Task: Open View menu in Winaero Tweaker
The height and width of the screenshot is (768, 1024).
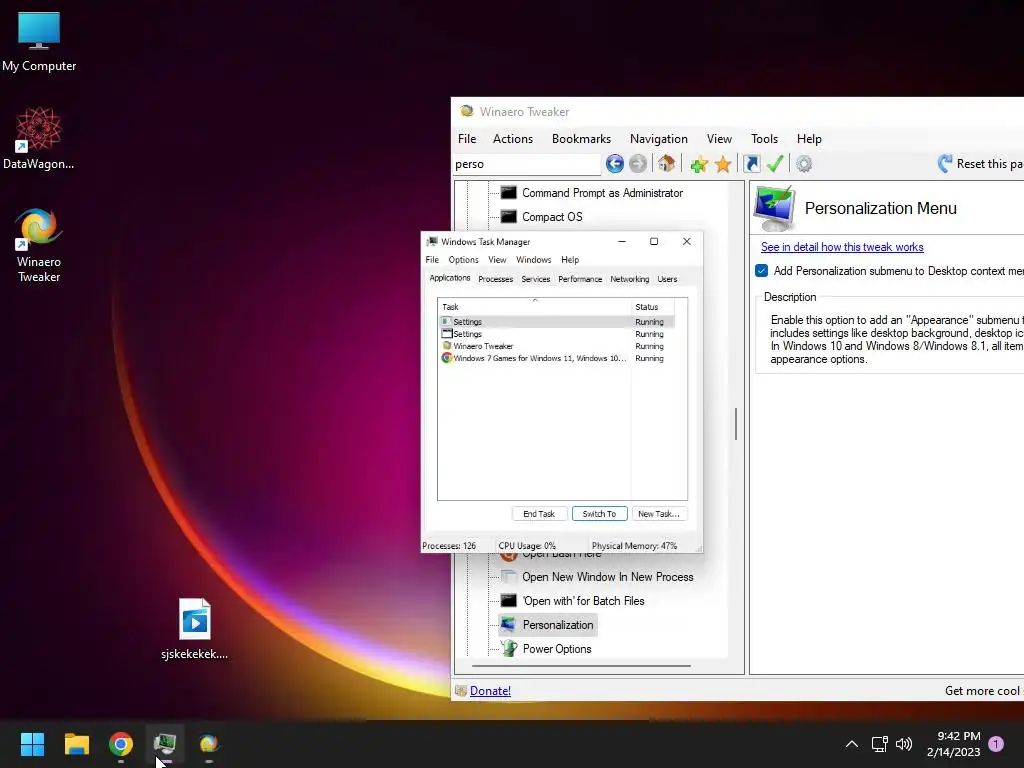Action: click(719, 138)
